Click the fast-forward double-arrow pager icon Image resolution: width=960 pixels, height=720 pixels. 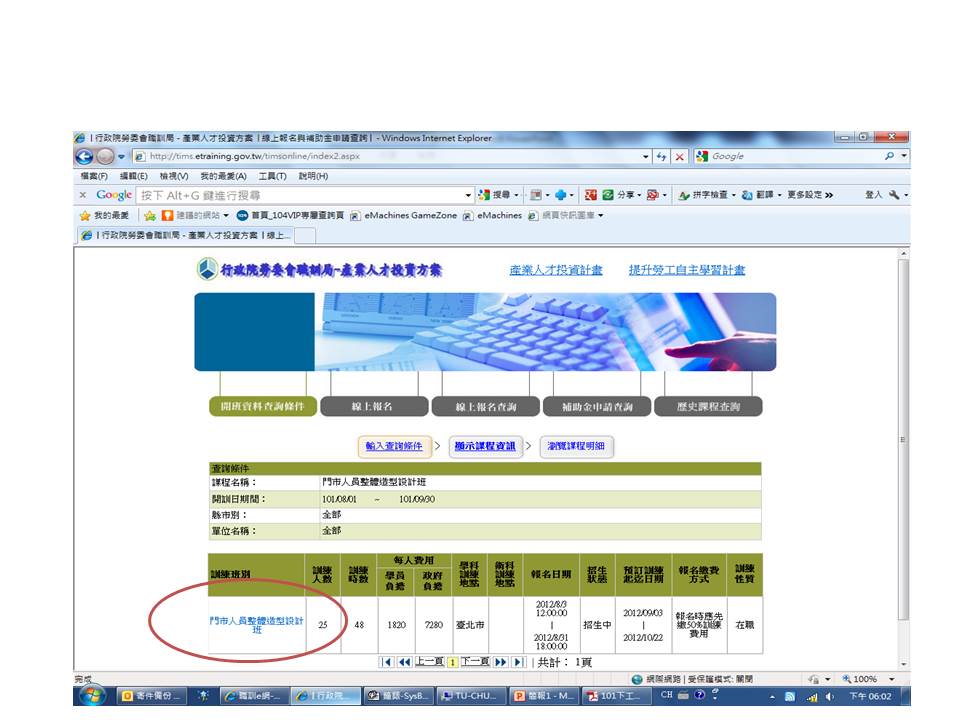coord(500,662)
